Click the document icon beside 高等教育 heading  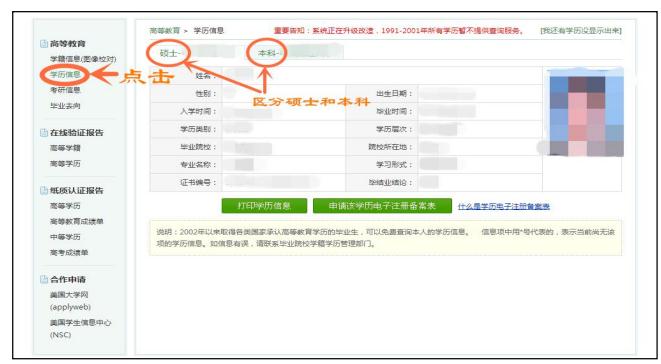(44, 44)
